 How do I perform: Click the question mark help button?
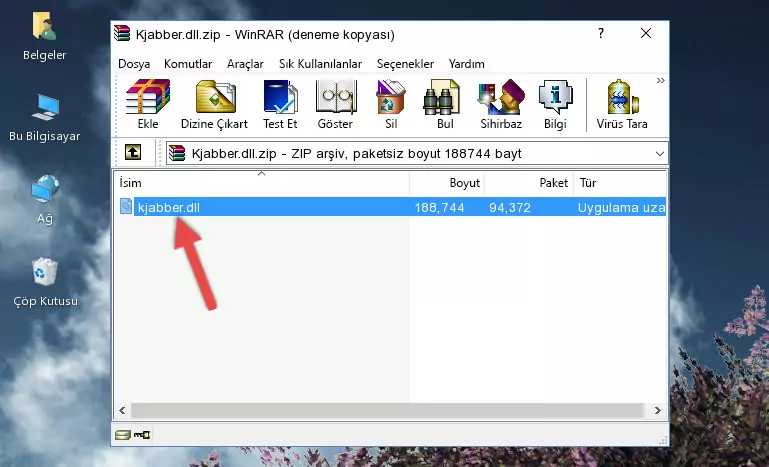coord(601,33)
